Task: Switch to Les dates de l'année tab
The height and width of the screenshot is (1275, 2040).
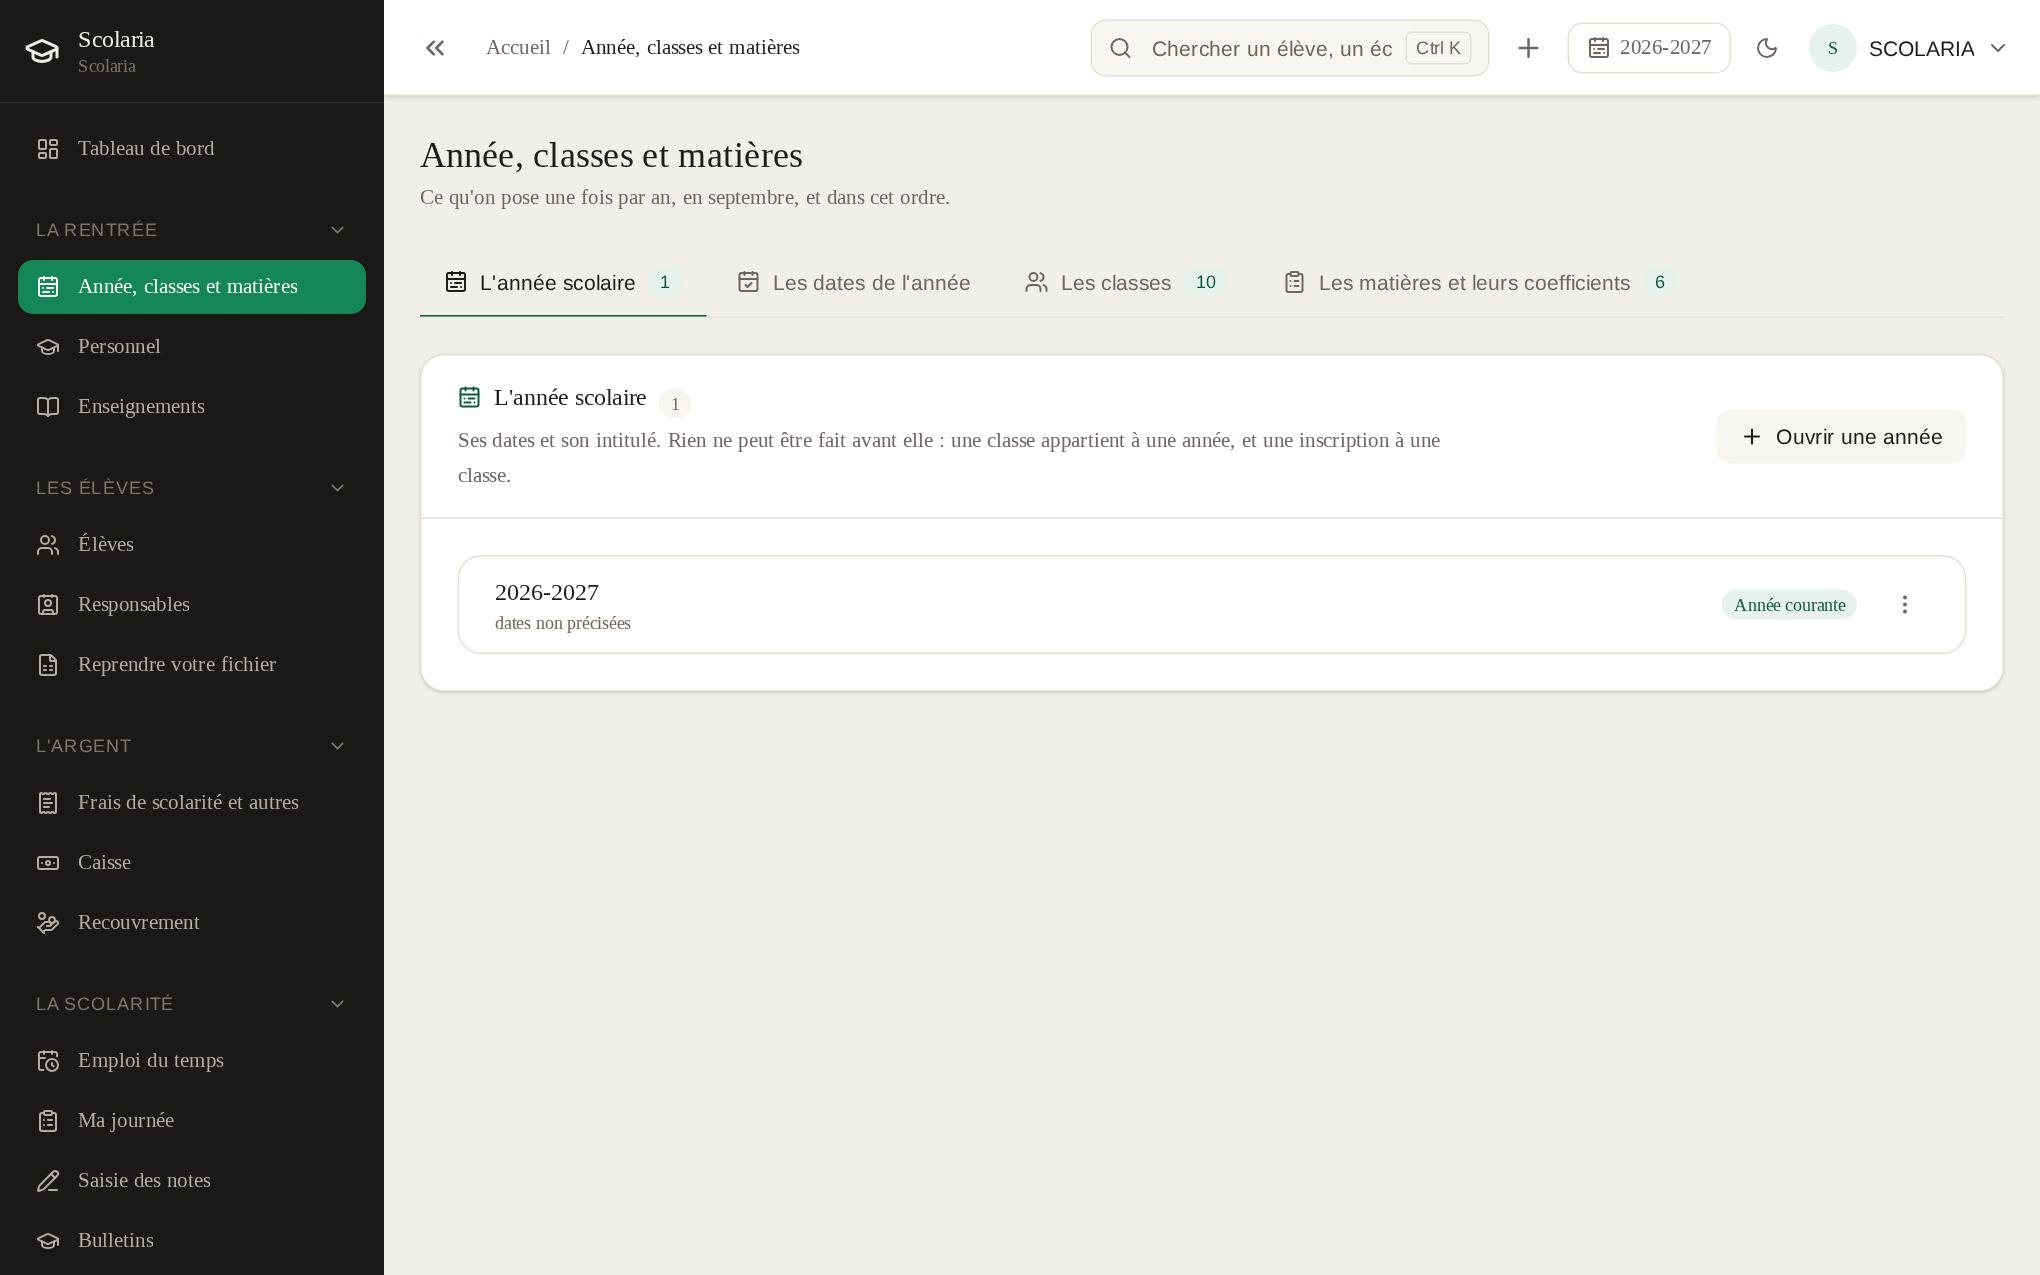Action: pyautogui.click(x=854, y=283)
